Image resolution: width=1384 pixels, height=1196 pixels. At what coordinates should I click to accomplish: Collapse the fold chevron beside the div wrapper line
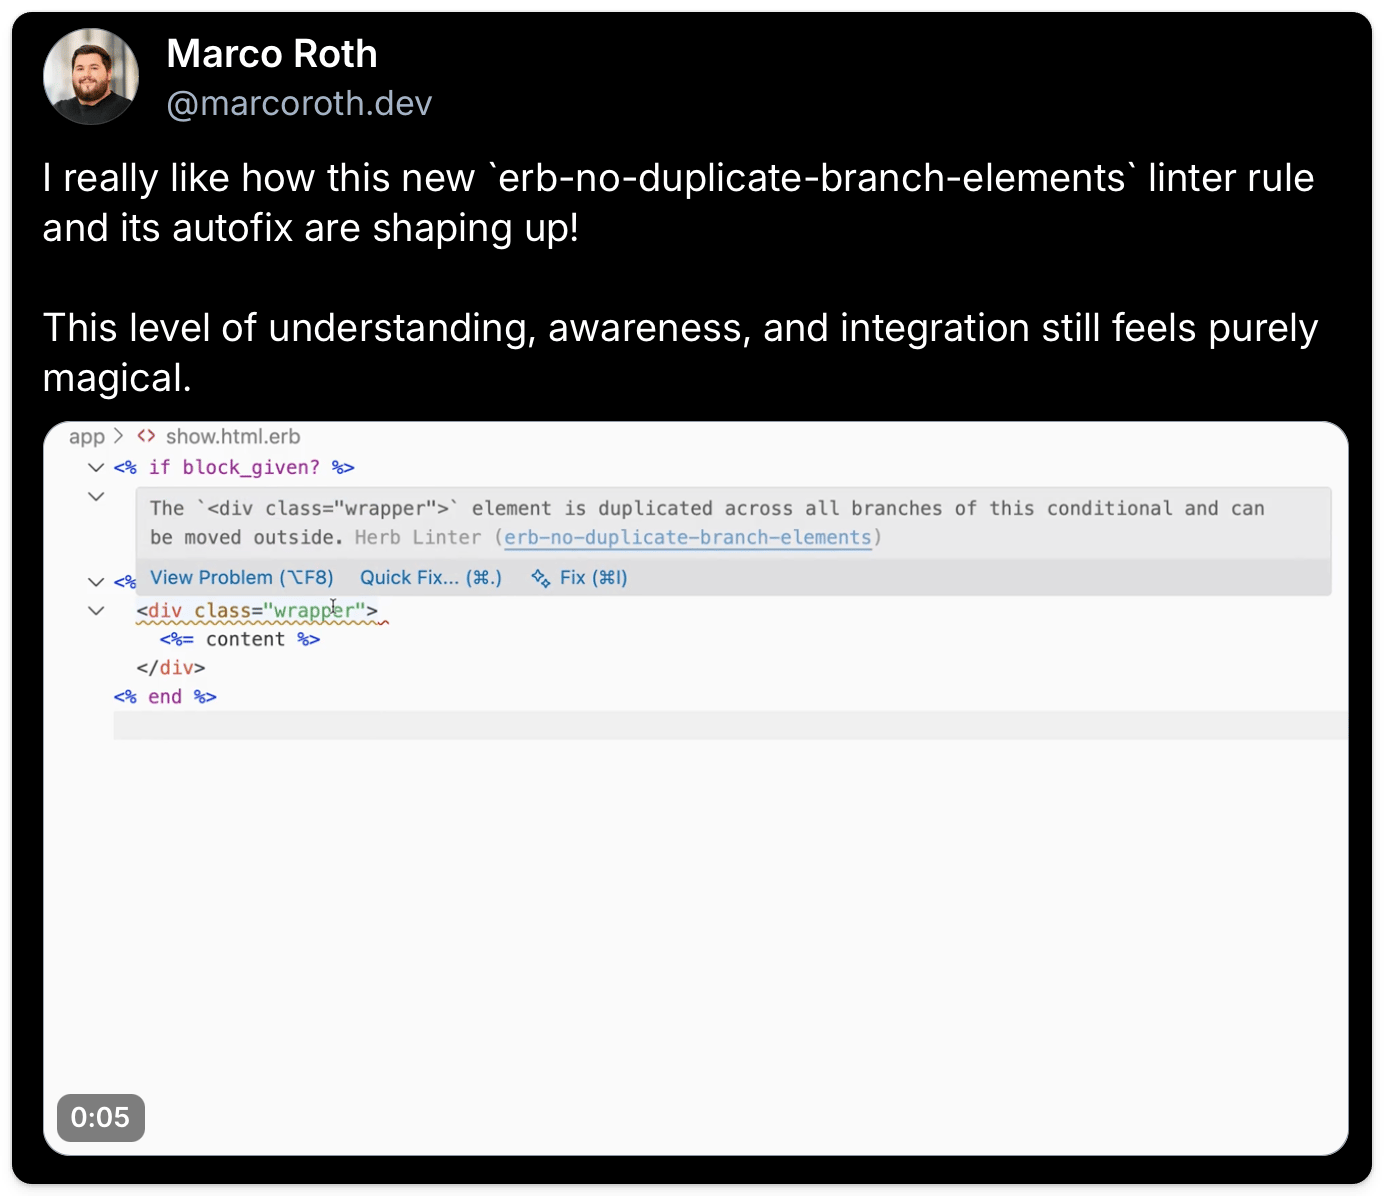tap(96, 610)
